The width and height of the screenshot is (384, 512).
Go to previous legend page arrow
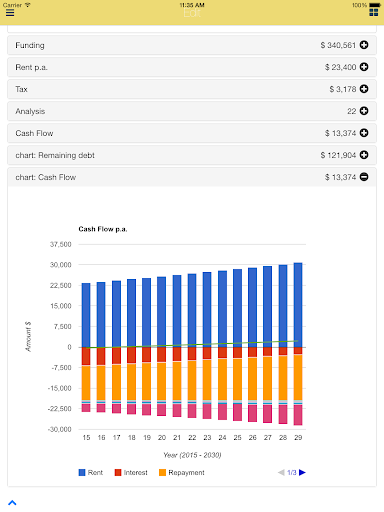pyautogui.click(x=281, y=472)
